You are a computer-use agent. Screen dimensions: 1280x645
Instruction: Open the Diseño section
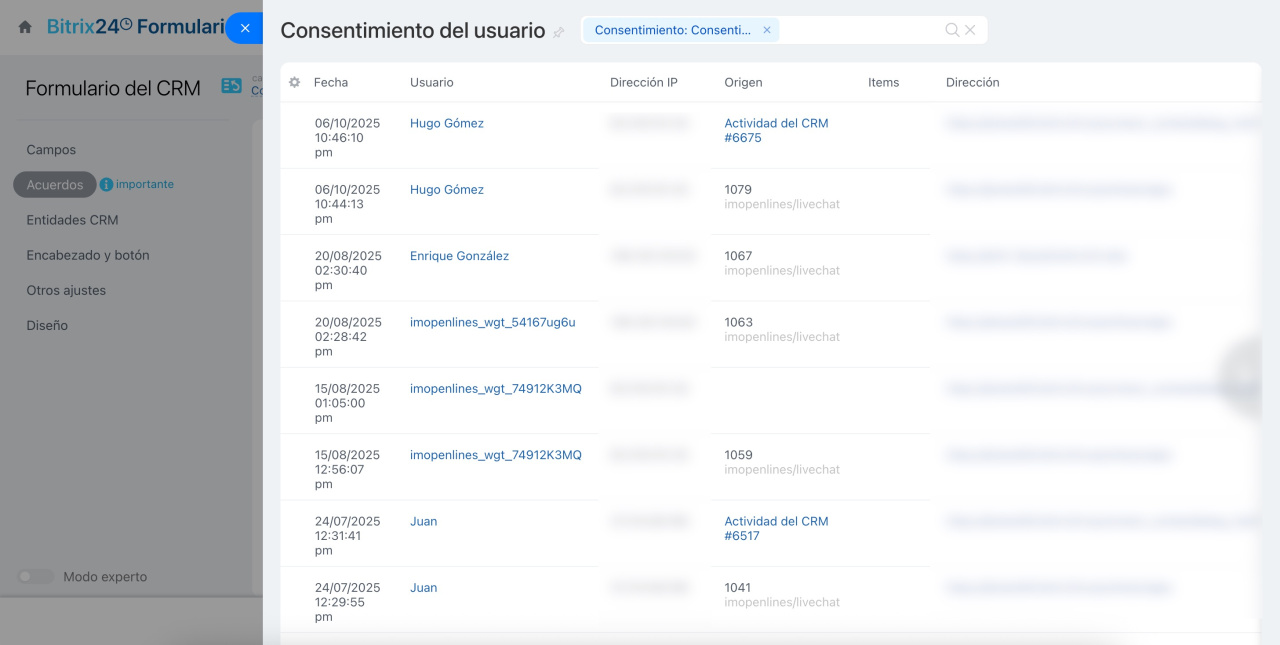point(47,325)
